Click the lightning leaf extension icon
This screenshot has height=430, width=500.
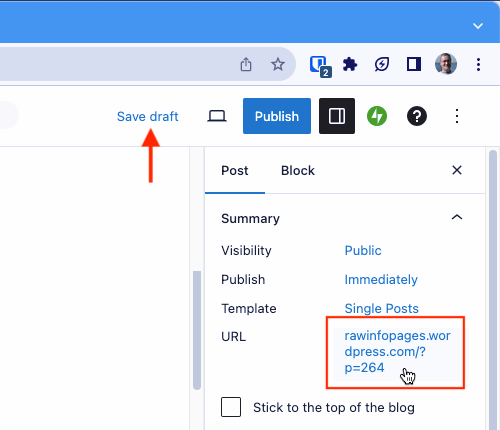coord(381,64)
